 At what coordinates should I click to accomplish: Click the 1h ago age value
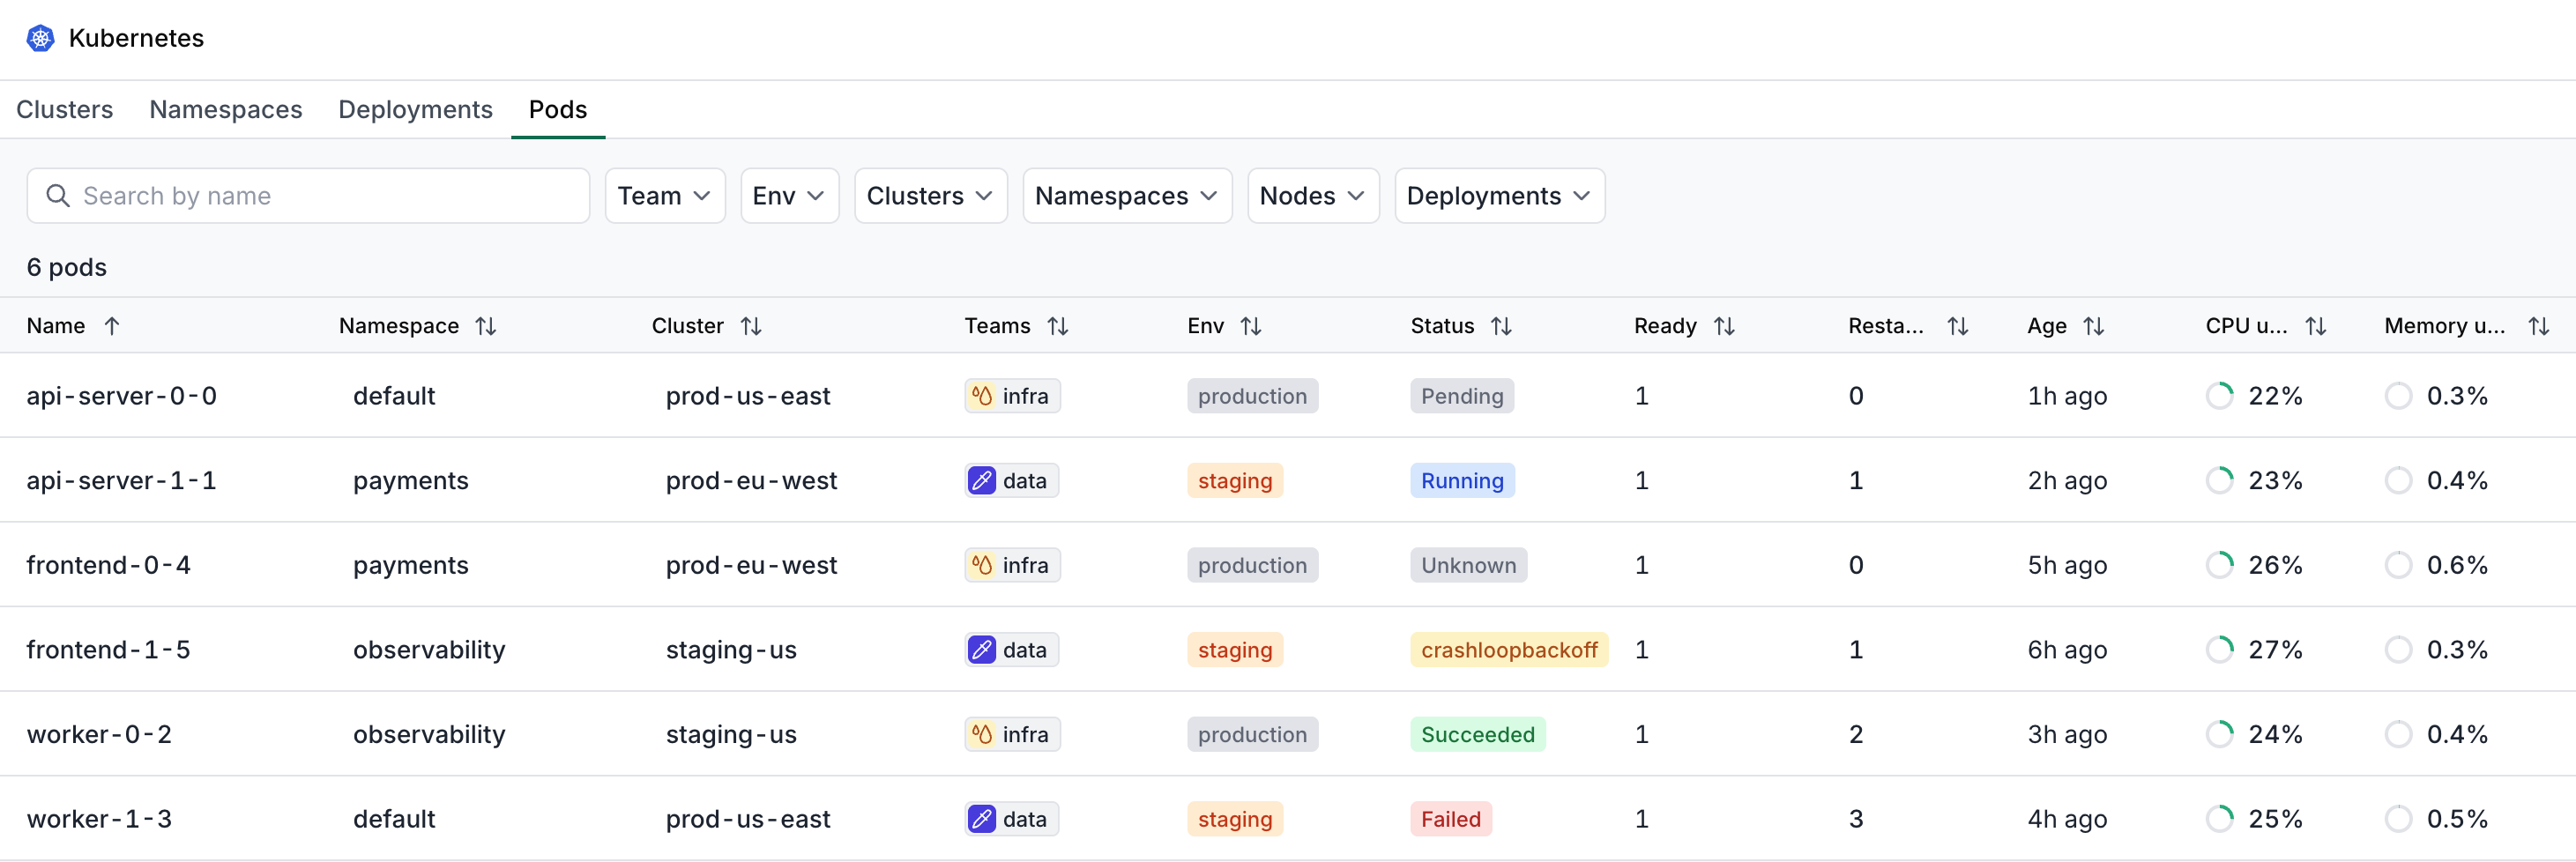coord(2067,396)
